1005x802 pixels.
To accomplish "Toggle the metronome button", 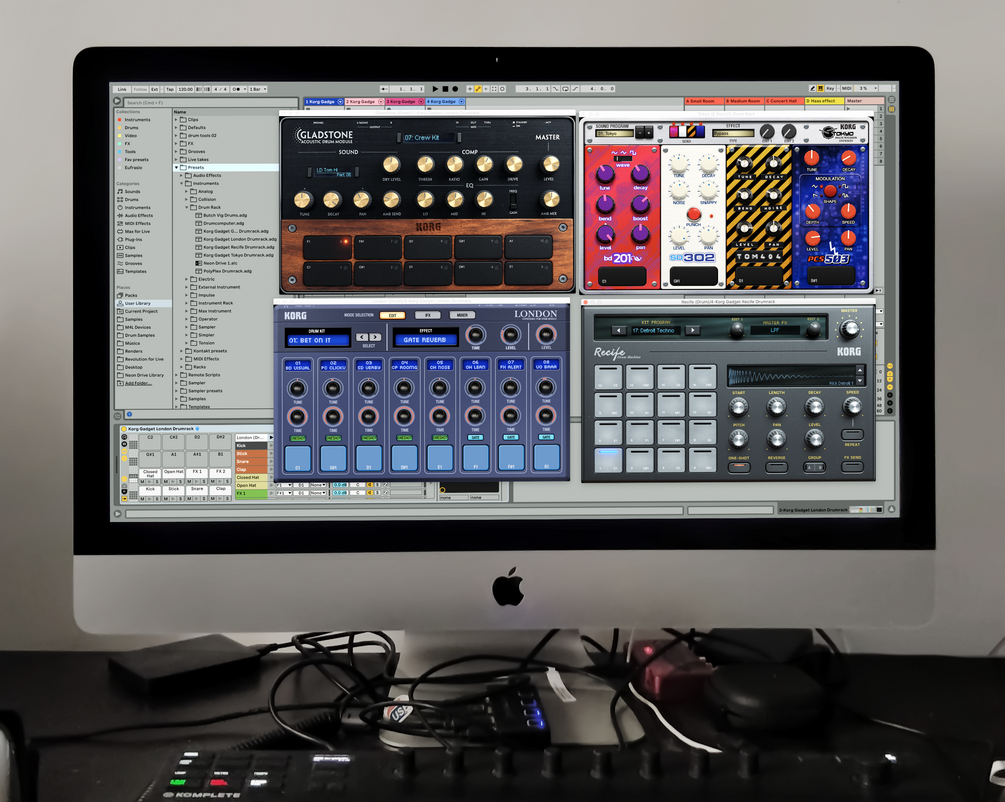I will tap(237, 89).
